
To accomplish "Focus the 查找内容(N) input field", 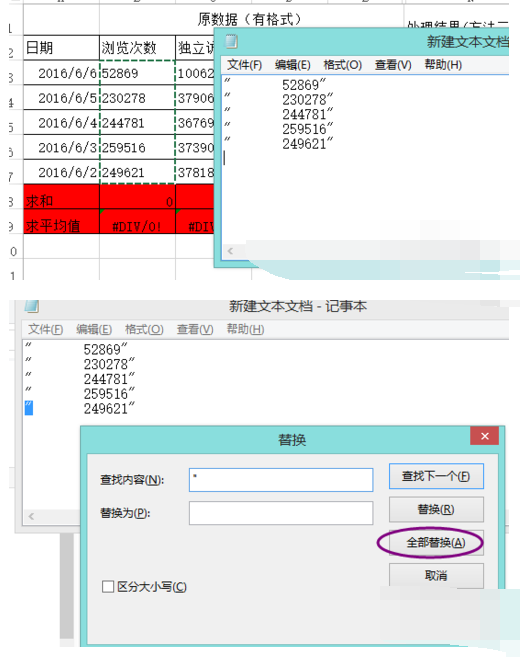I will point(281,480).
